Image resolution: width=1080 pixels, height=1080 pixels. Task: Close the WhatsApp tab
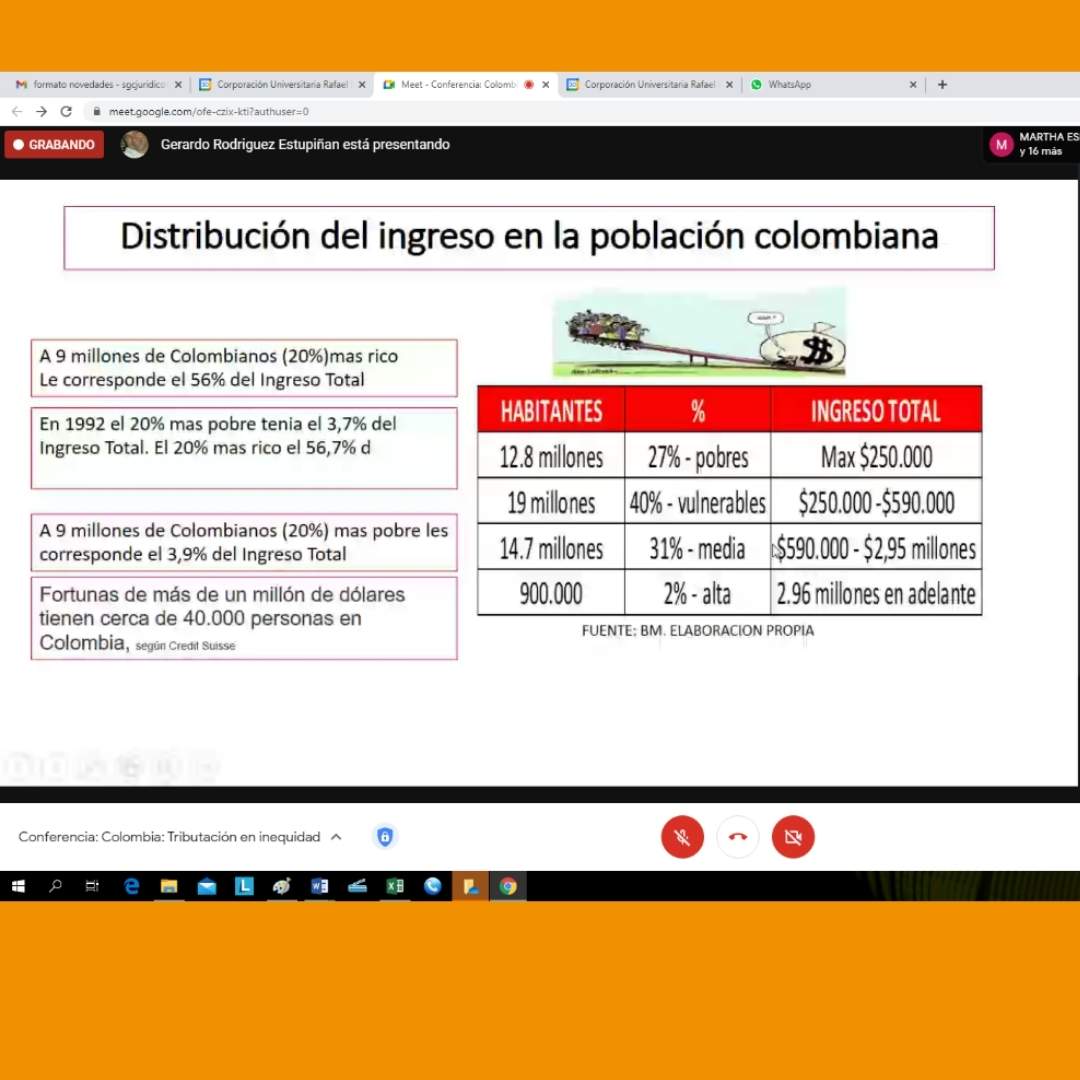pos(913,85)
